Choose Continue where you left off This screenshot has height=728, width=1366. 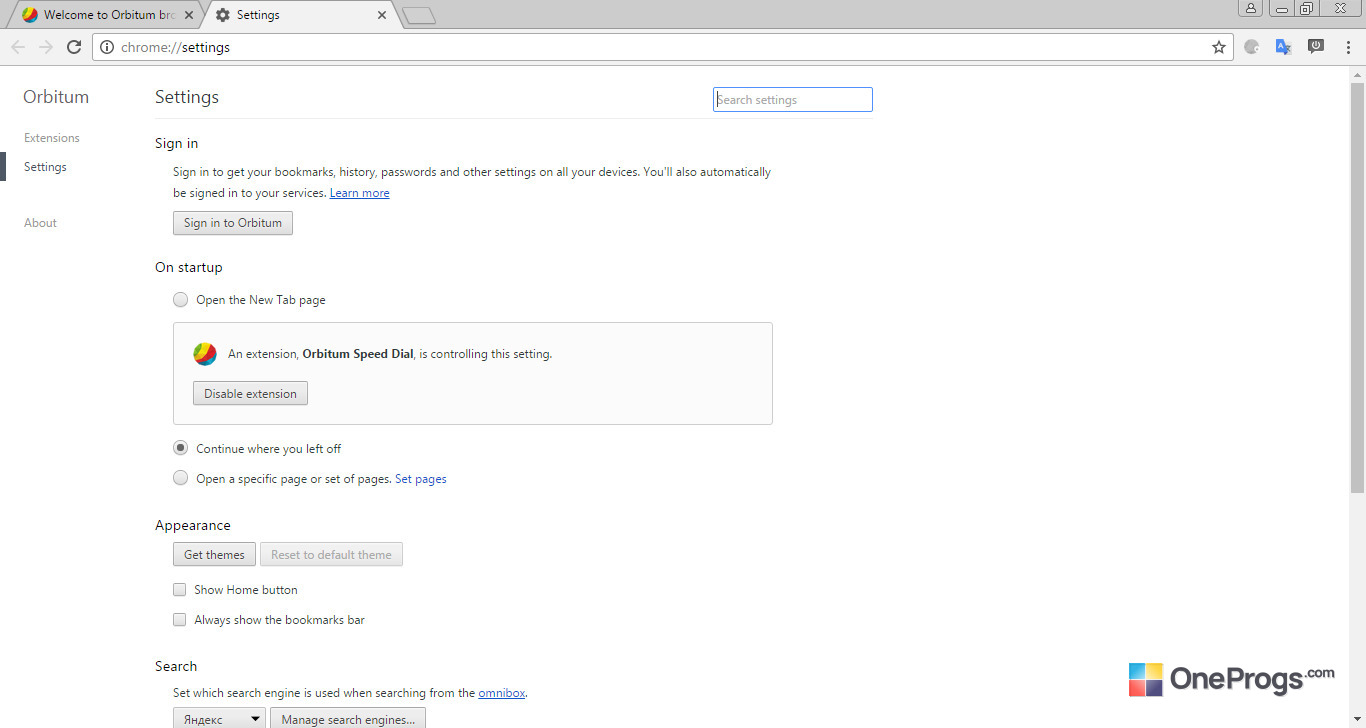(180, 449)
